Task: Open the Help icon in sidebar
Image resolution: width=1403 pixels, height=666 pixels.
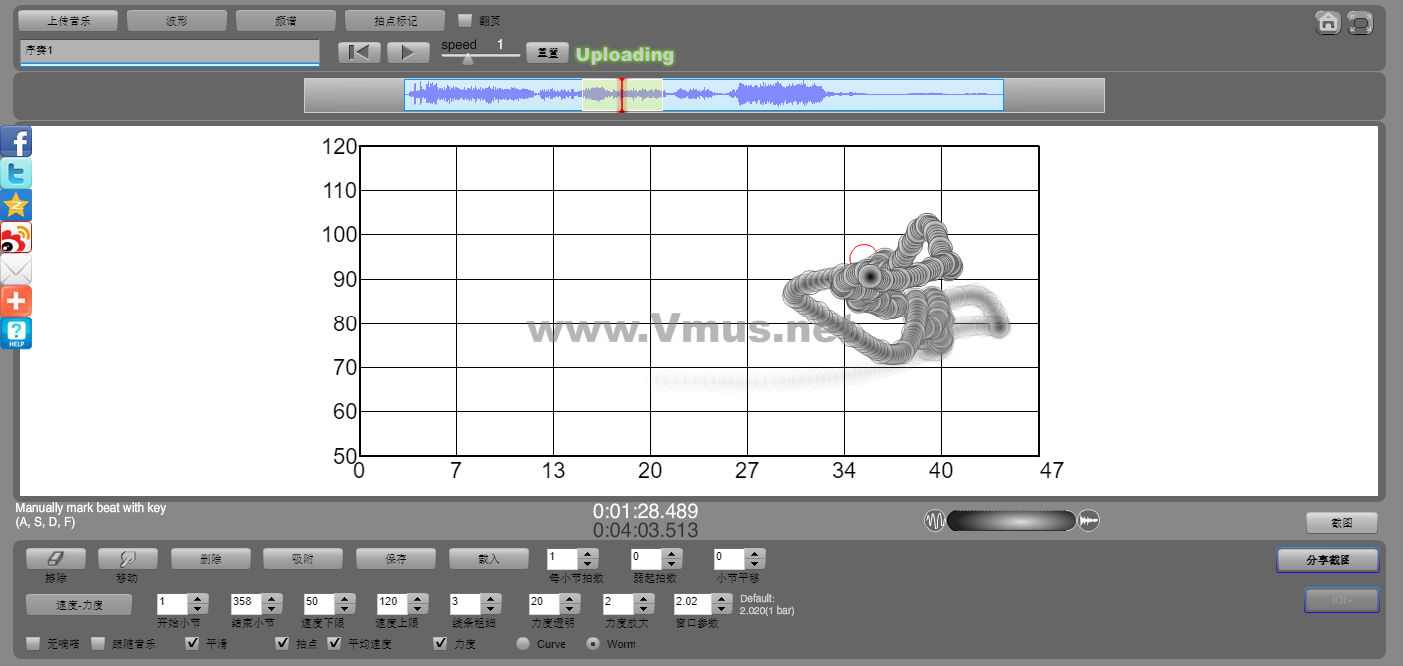Action: [16, 333]
